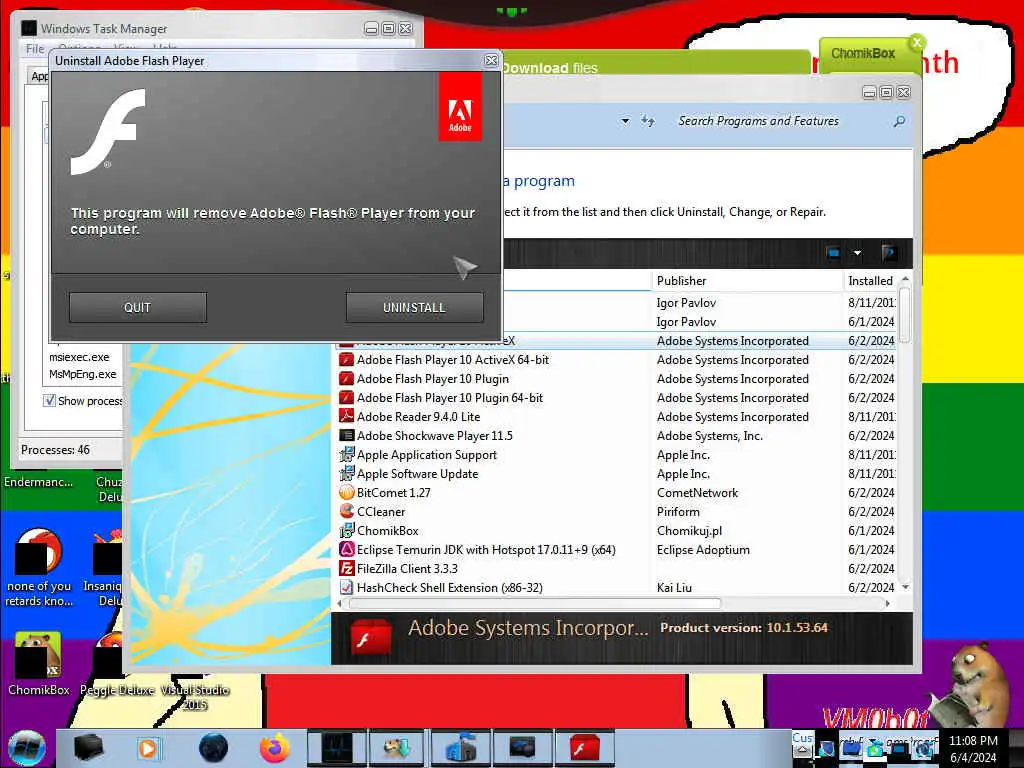Image resolution: width=1024 pixels, height=768 pixels.
Task: Select CCleaner in program list
Action: (616, 511)
